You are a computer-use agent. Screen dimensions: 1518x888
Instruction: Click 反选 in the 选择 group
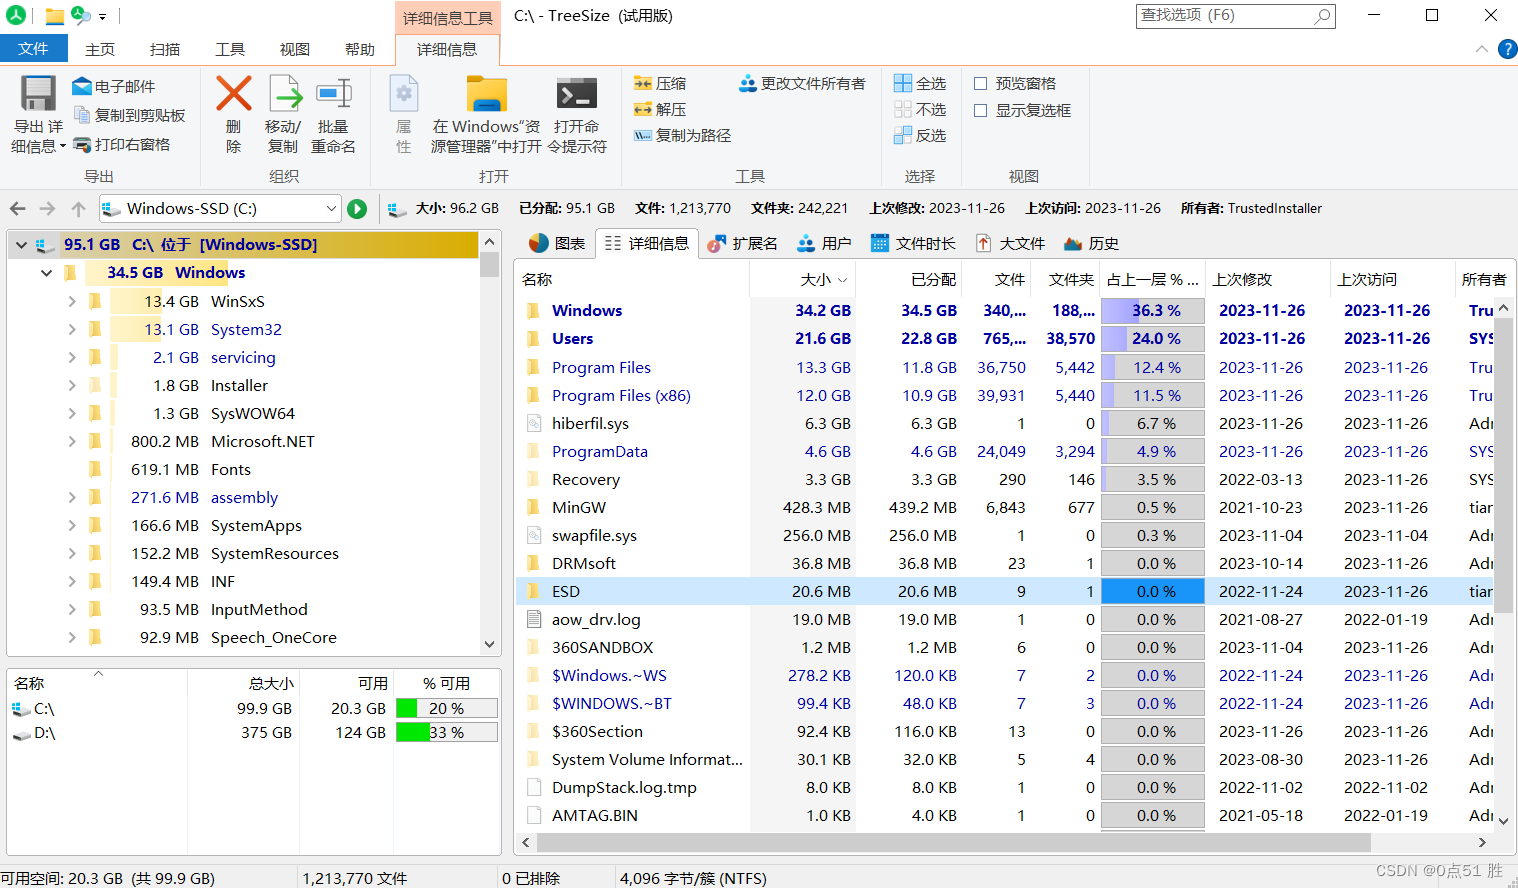click(920, 136)
